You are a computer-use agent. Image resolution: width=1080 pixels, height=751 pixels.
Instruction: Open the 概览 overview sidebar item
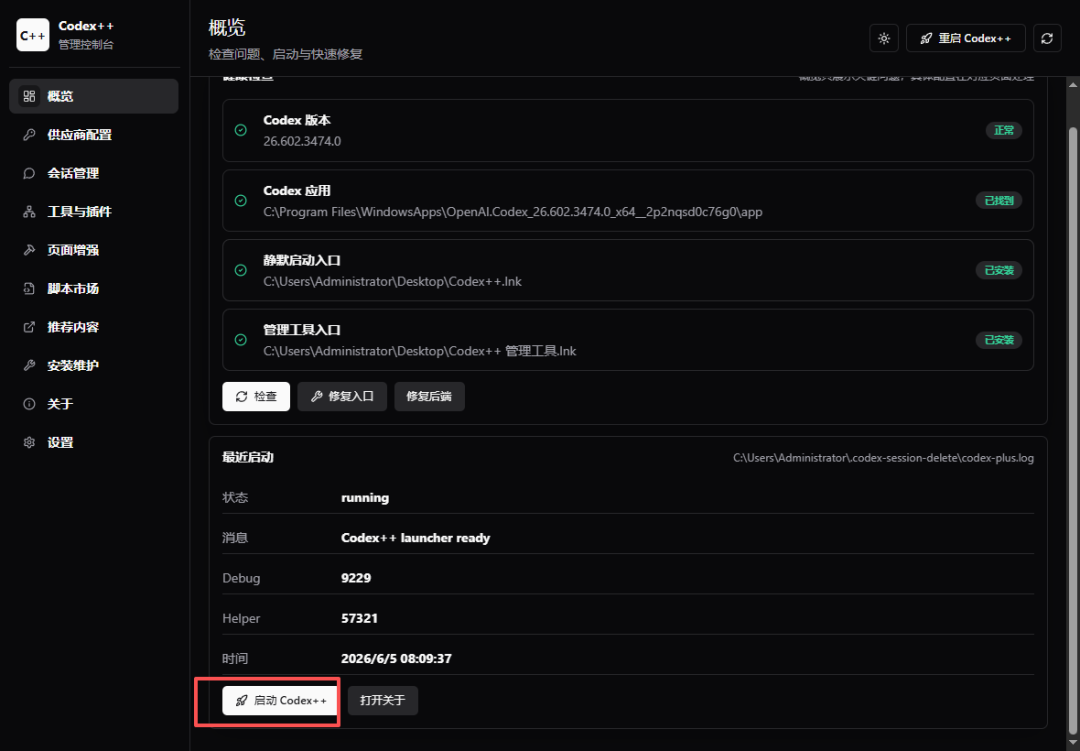[x=94, y=96]
